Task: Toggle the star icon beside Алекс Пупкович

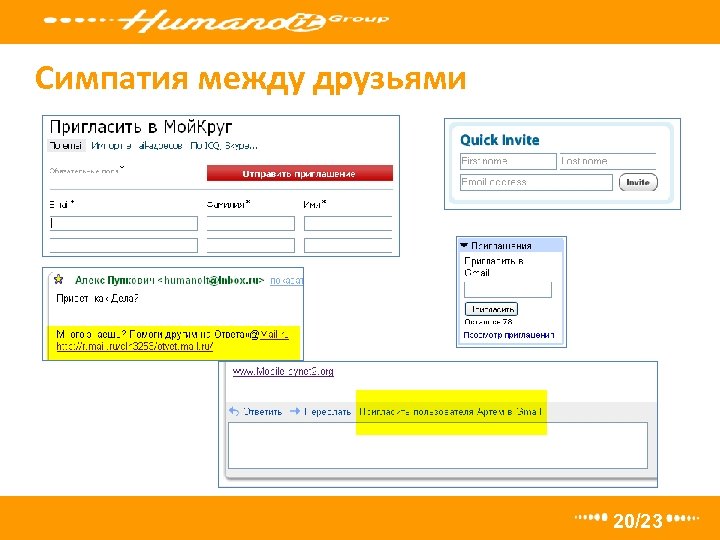Action: [58, 279]
